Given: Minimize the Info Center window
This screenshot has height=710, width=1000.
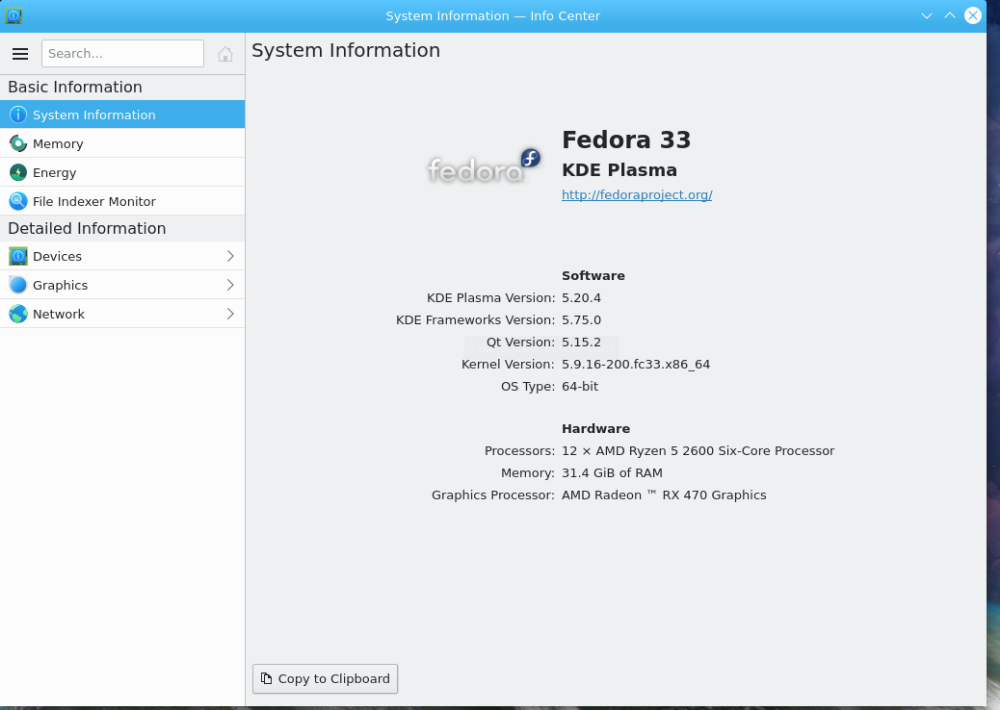Looking at the screenshot, I should coord(927,16).
